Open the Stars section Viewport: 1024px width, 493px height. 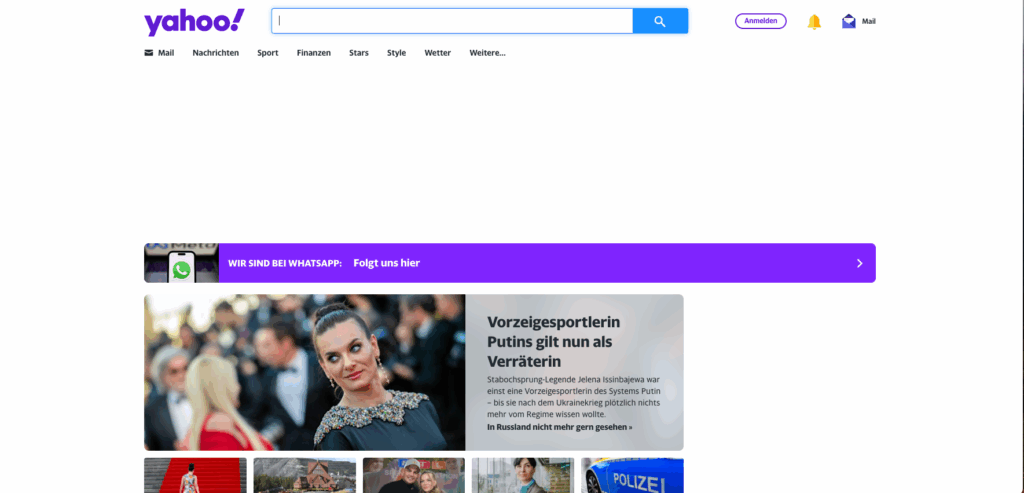coord(359,53)
